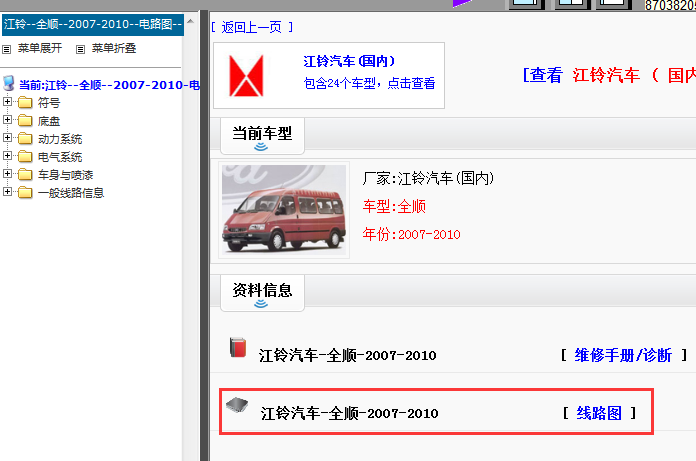Viewport: 696px width, 461px height.
Task: Select the 电气系统 tree label
Action: tap(60, 157)
